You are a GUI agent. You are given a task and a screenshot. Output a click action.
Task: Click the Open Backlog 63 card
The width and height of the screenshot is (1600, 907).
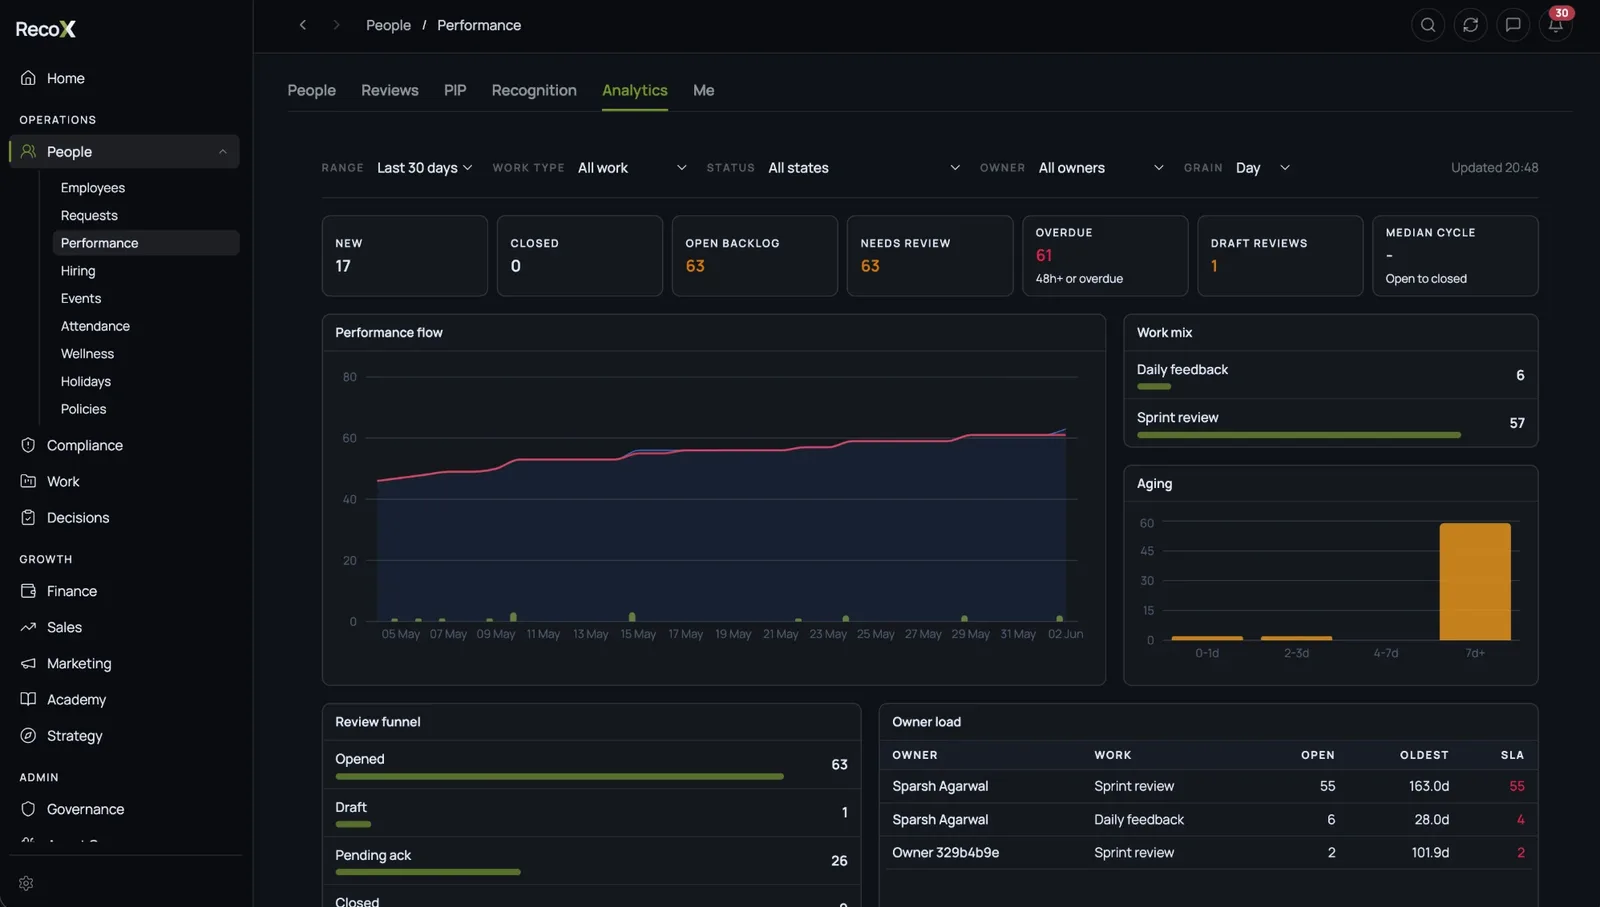click(x=755, y=256)
